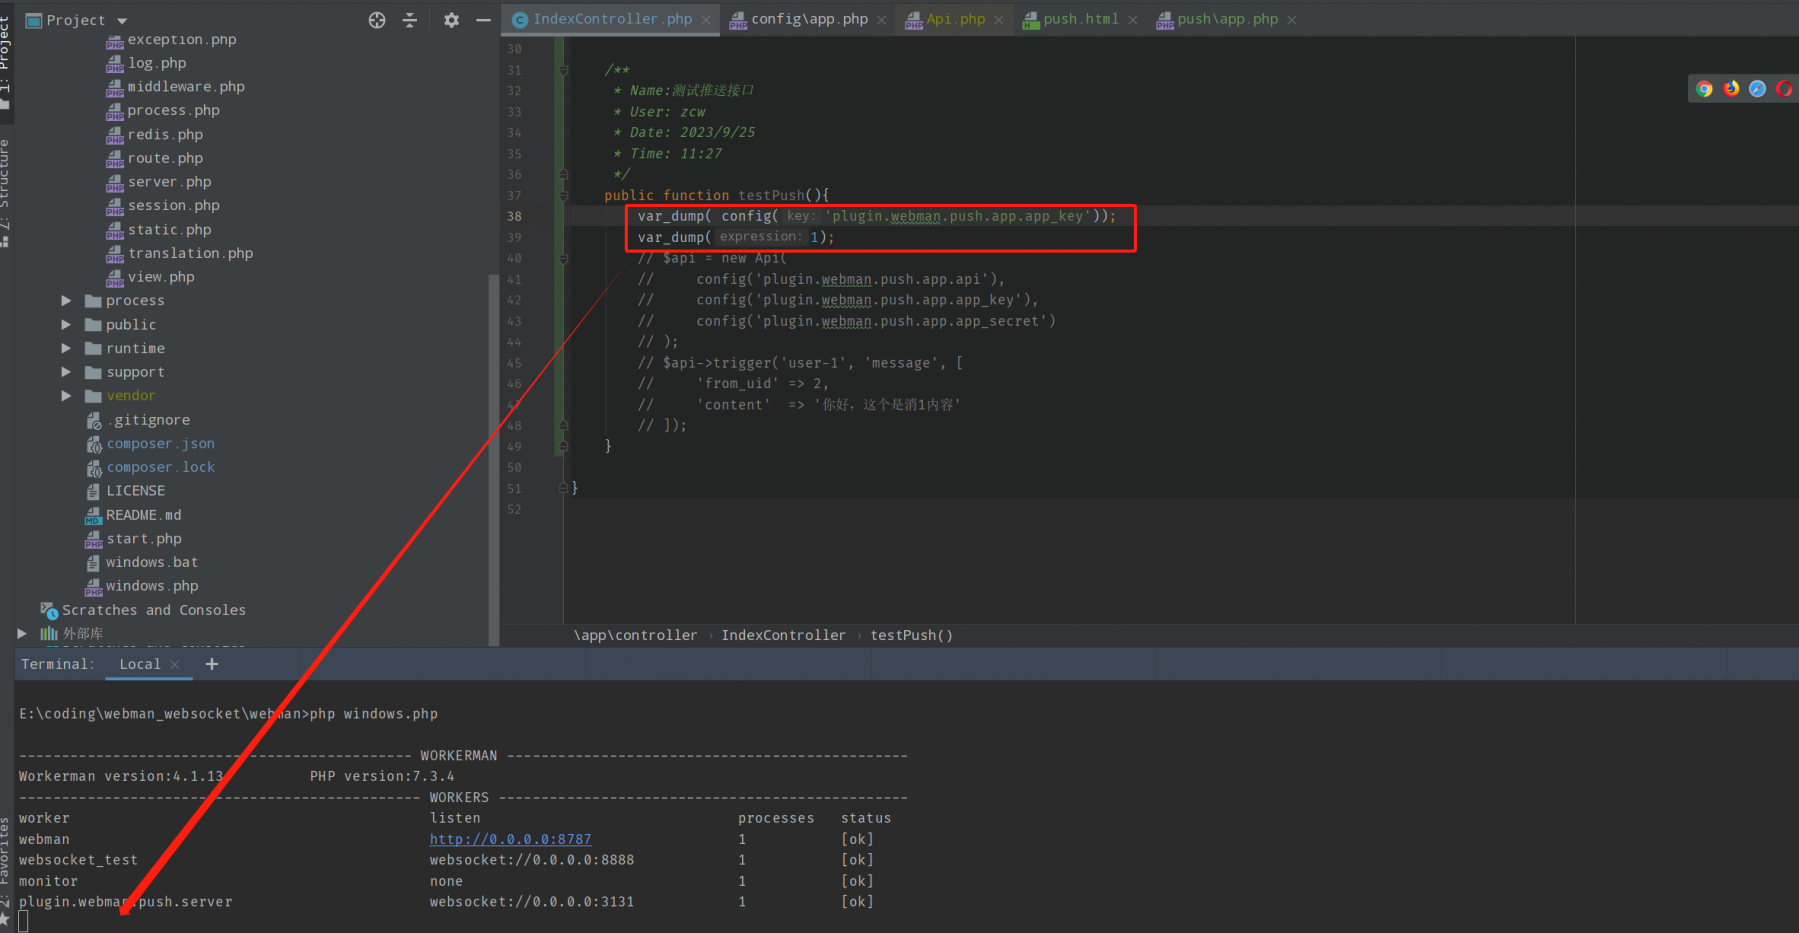
Task: Open Project panel settings gear
Action: click(x=451, y=20)
